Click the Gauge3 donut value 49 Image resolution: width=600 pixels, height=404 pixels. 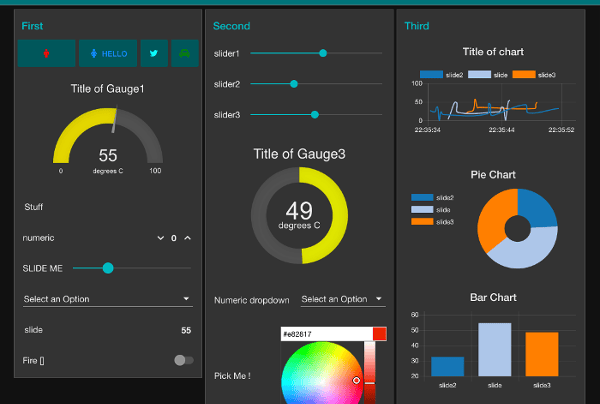tap(299, 211)
